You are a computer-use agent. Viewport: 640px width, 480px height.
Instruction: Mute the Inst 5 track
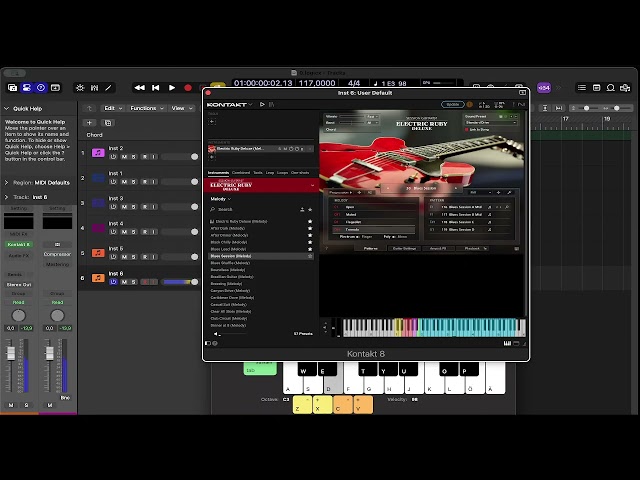point(124,257)
